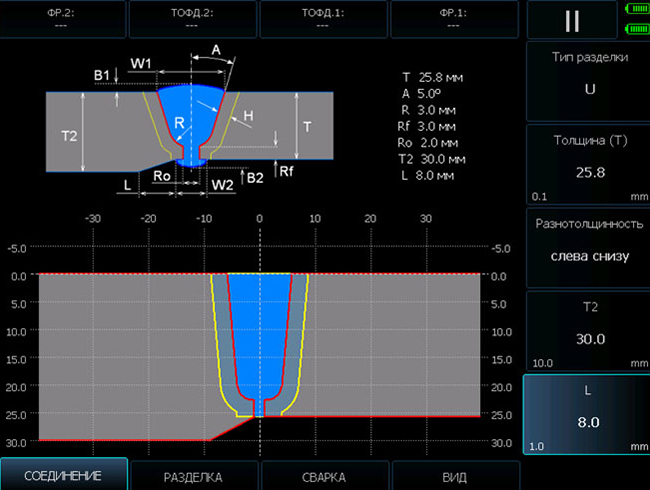The height and width of the screenshot is (490, 650).
Task: Switch to the ВИД tab
Action: click(x=455, y=476)
